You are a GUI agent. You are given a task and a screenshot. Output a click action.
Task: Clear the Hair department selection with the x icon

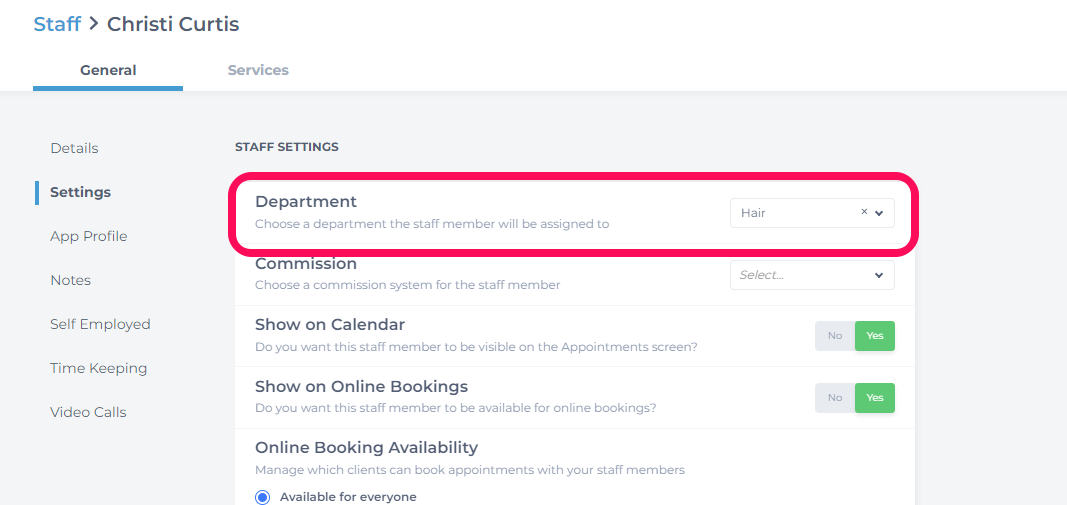864,212
